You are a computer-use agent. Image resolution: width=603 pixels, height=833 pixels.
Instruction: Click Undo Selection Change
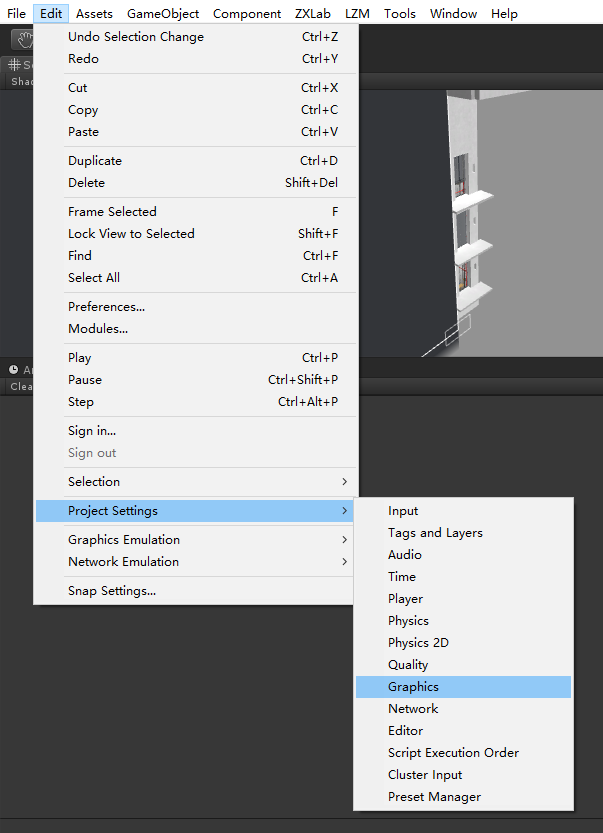point(135,35)
